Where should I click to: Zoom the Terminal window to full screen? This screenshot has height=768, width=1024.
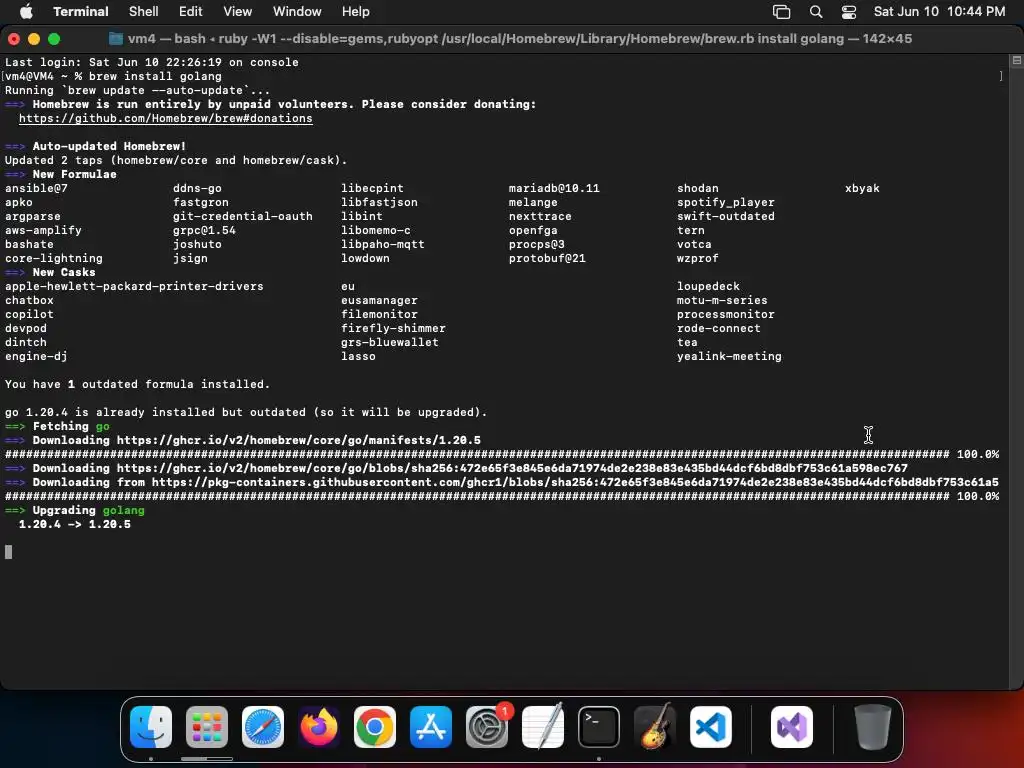tap(54, 39)
